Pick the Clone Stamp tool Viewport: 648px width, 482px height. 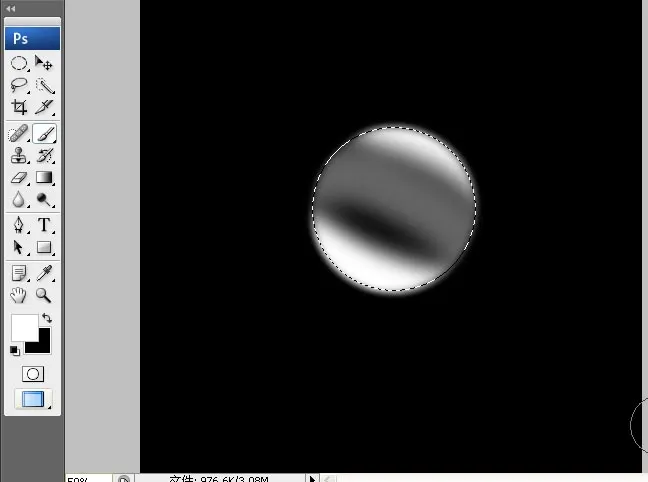(19, 155)
